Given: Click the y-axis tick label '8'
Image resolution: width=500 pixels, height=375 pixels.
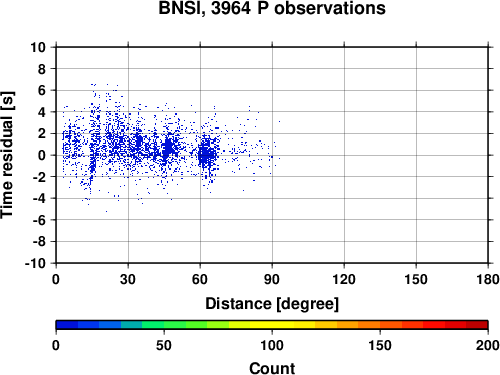Looking at the screenshot, I should (x=41, y=69).
